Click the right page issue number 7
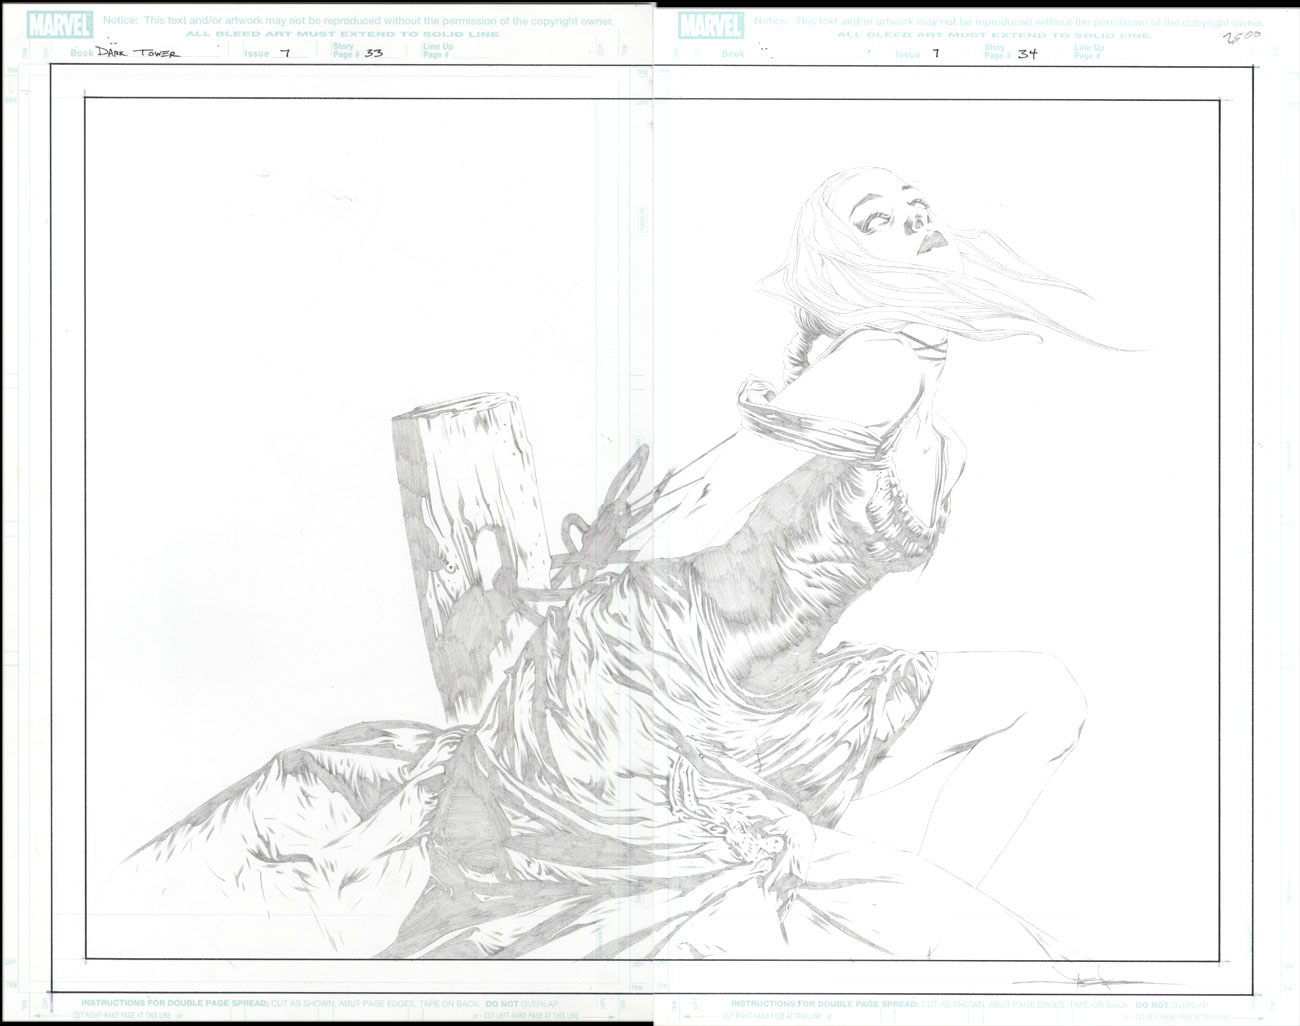This screenshot has width=1300, height=1026. pyautogui.click(x=934, y=54)
